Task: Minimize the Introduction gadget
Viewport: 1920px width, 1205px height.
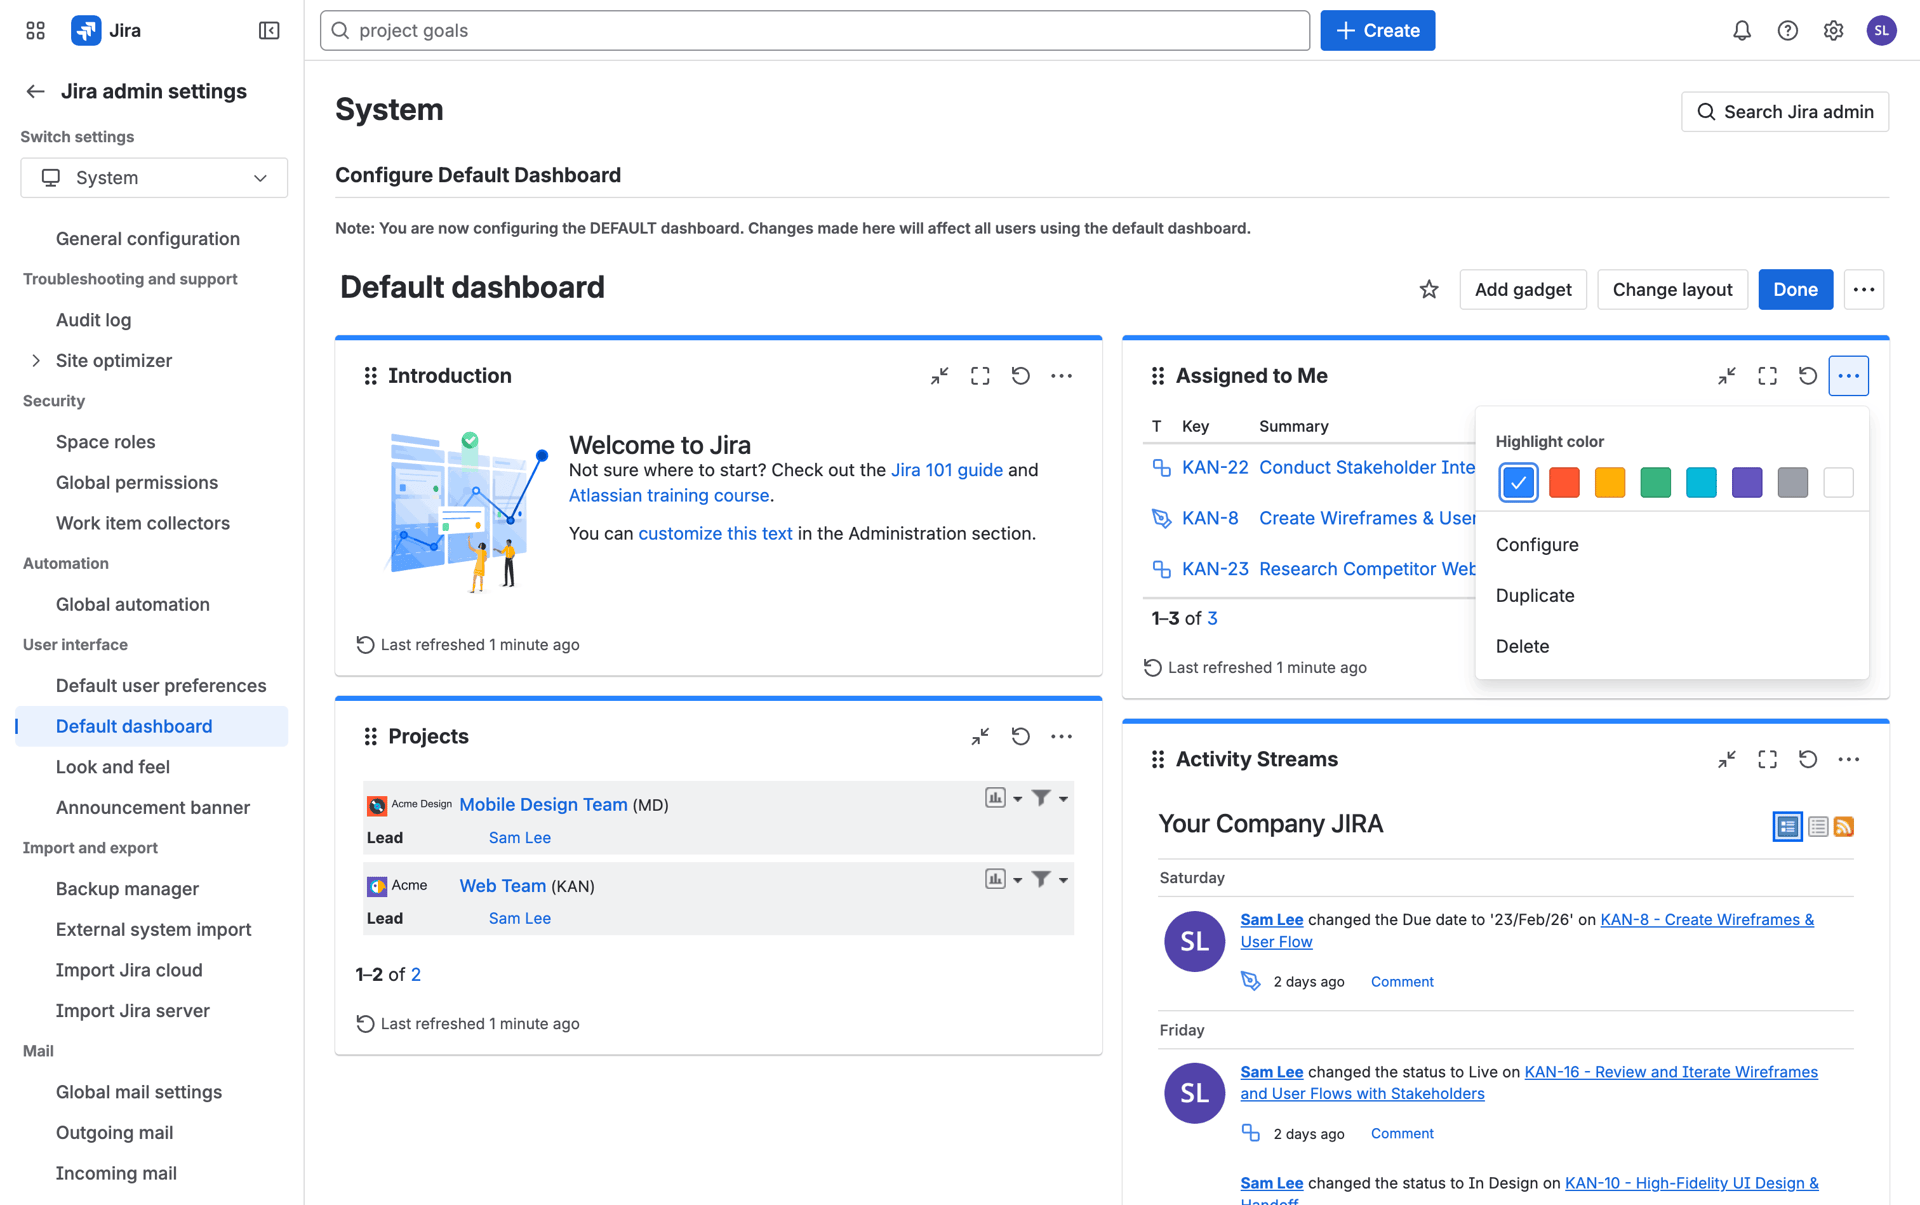Action: [939, 376]
